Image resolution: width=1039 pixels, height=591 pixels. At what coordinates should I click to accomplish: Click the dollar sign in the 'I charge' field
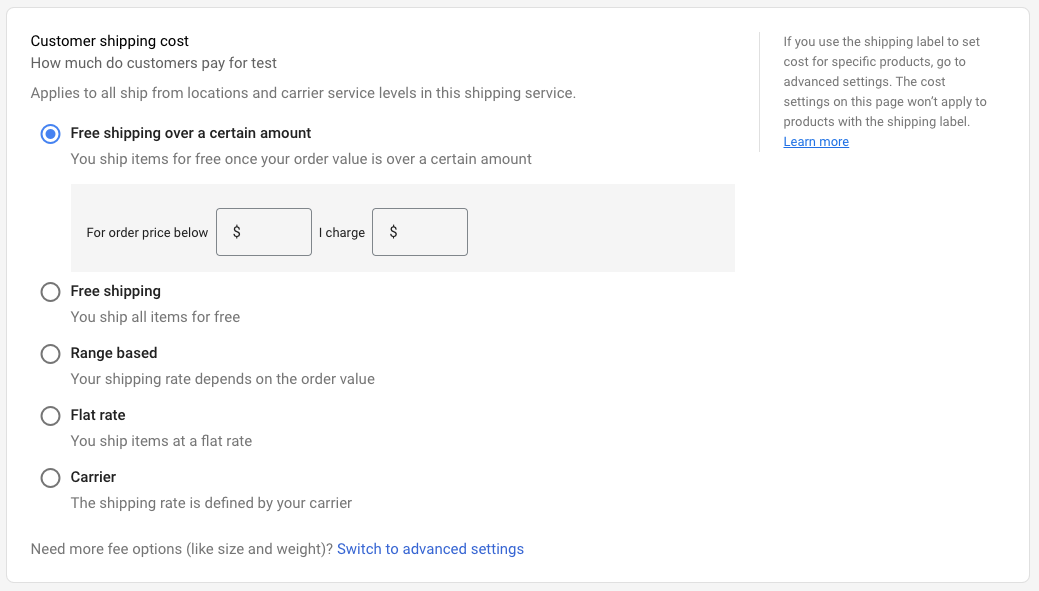click(x=393, y=232)
